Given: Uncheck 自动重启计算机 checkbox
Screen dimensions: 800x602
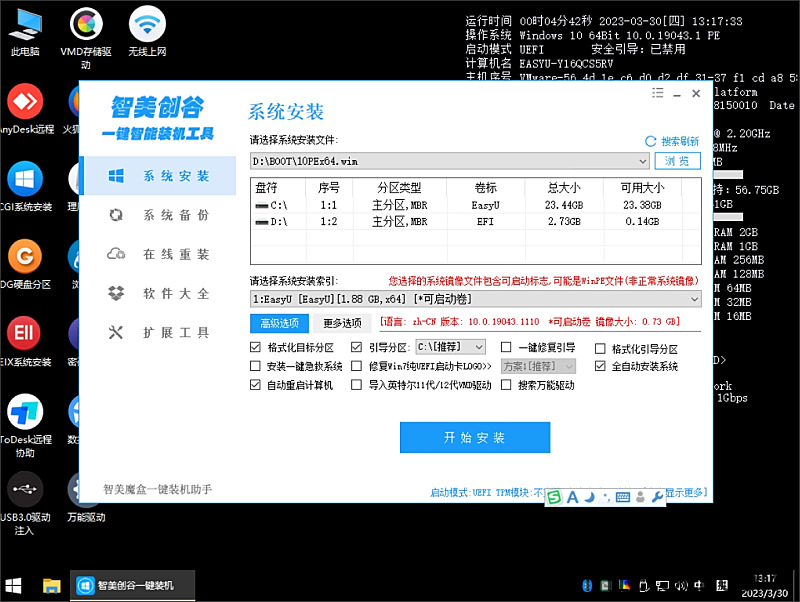Looking at the screenshot, I should [x=255, y=385].
